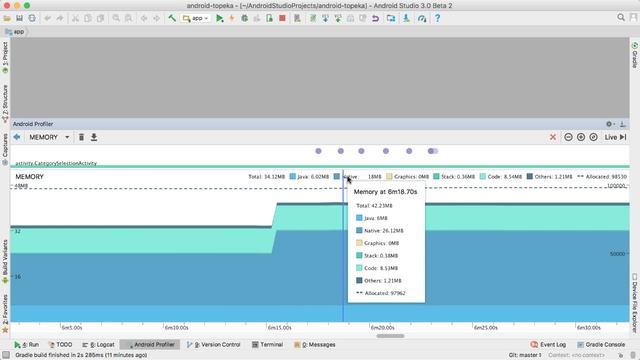Open Help with the question mark icon
Image resolution: width=640 pixels, height=360 pixels.
click(x=437, y=18)
